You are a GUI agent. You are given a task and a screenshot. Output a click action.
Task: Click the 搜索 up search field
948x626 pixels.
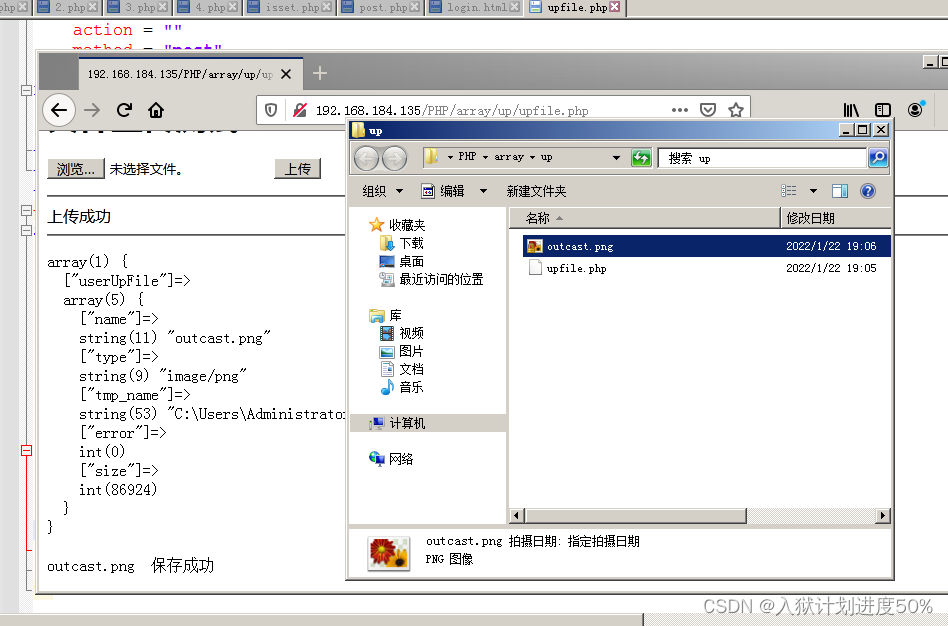click(x=762, y=158)
